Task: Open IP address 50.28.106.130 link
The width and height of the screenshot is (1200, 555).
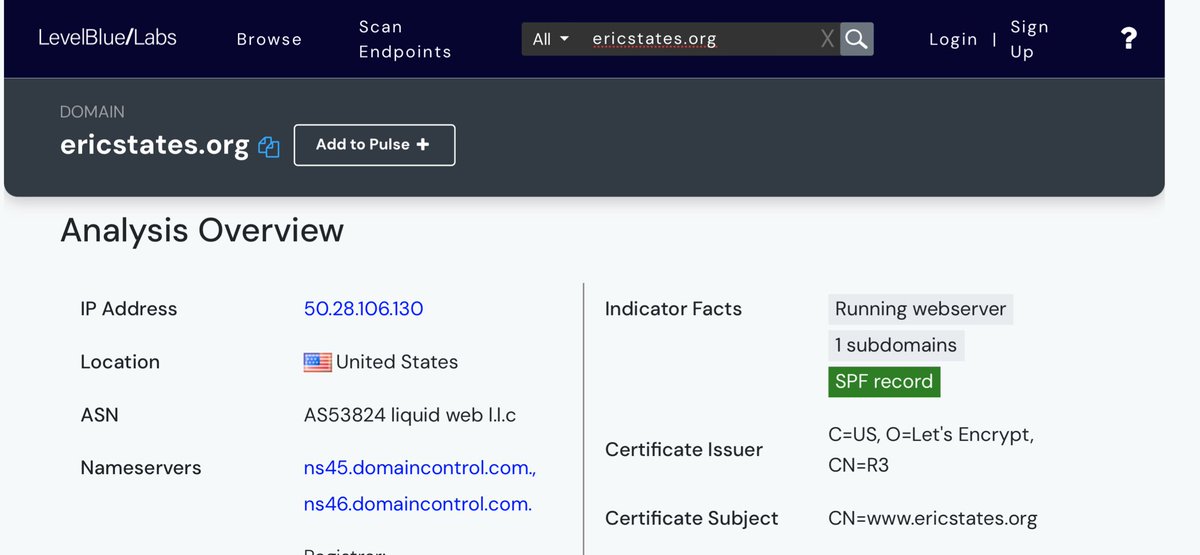Action: click(x=363, y=309)
